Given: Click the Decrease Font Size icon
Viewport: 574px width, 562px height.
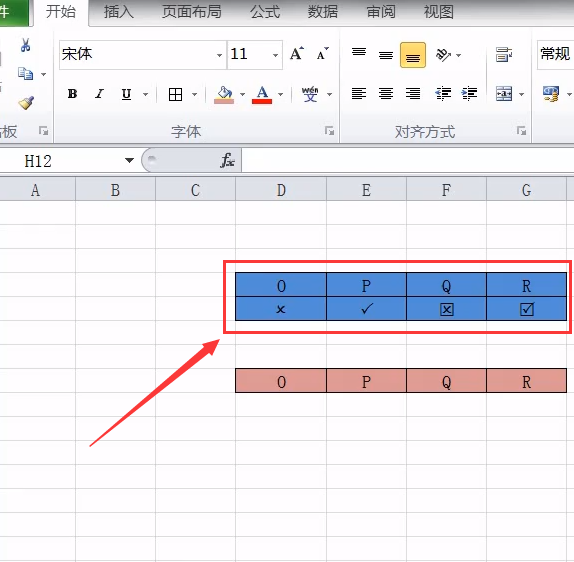Looking at the screenshot, I should (x=323, y=54).
